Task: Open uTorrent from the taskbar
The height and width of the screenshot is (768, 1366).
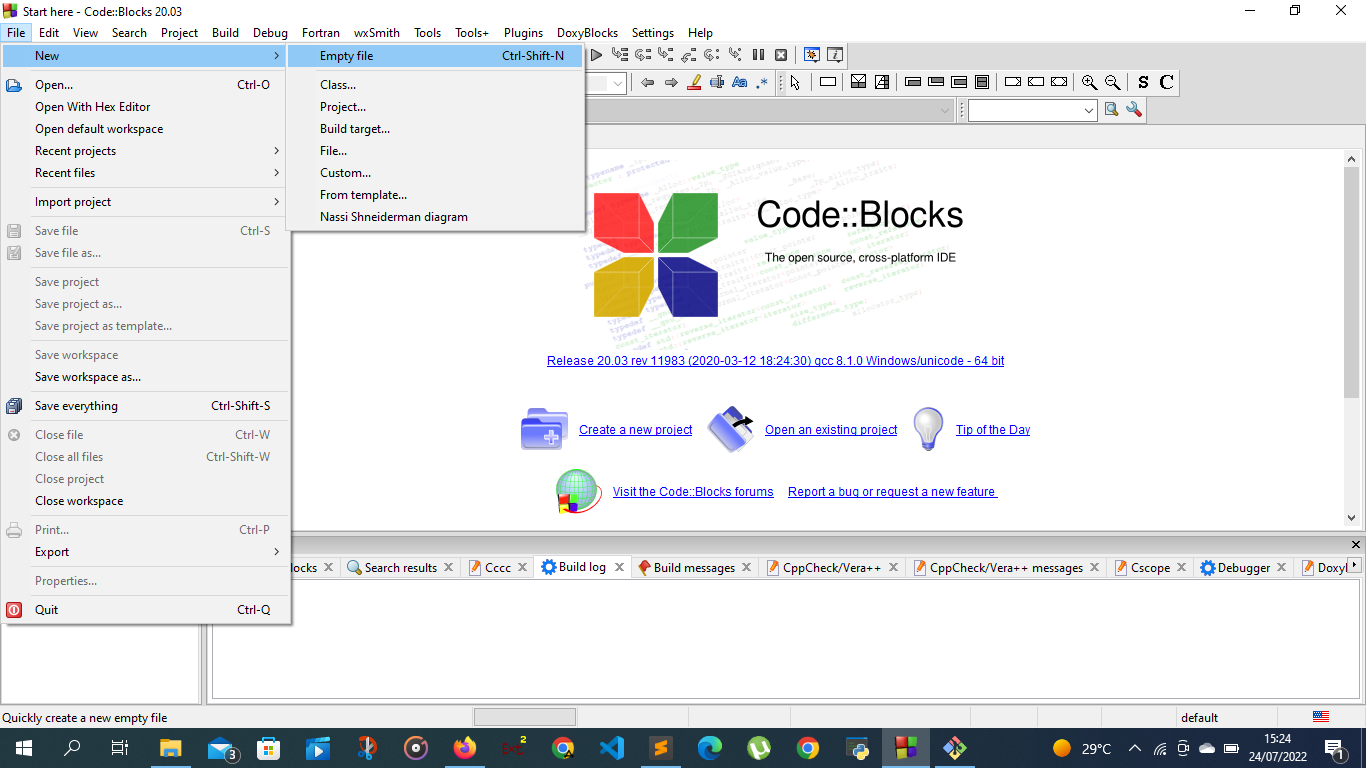Action: tap(759, 748)
